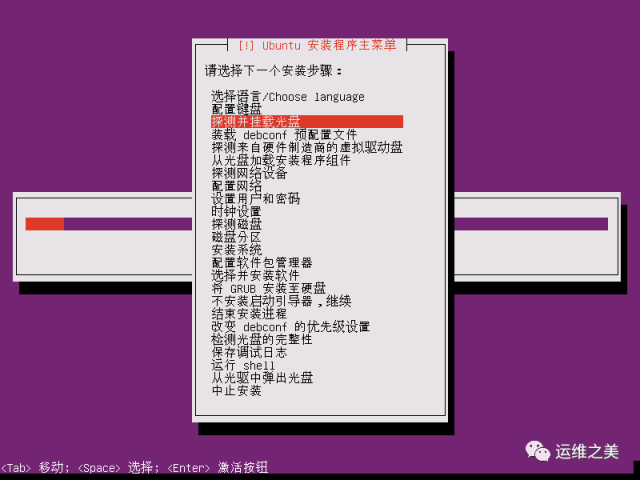Pick the 安装系统 entry

236,249
